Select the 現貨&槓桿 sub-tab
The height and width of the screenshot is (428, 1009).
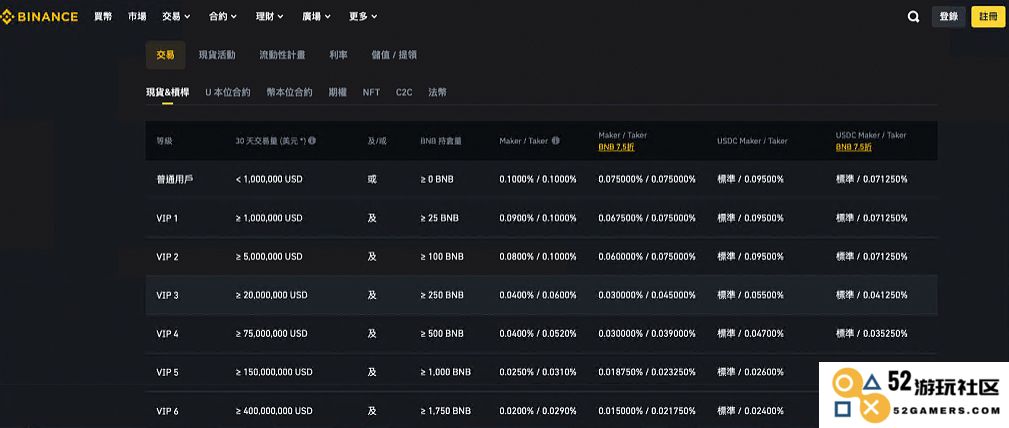pyautogui.click(x=167, y=93)
